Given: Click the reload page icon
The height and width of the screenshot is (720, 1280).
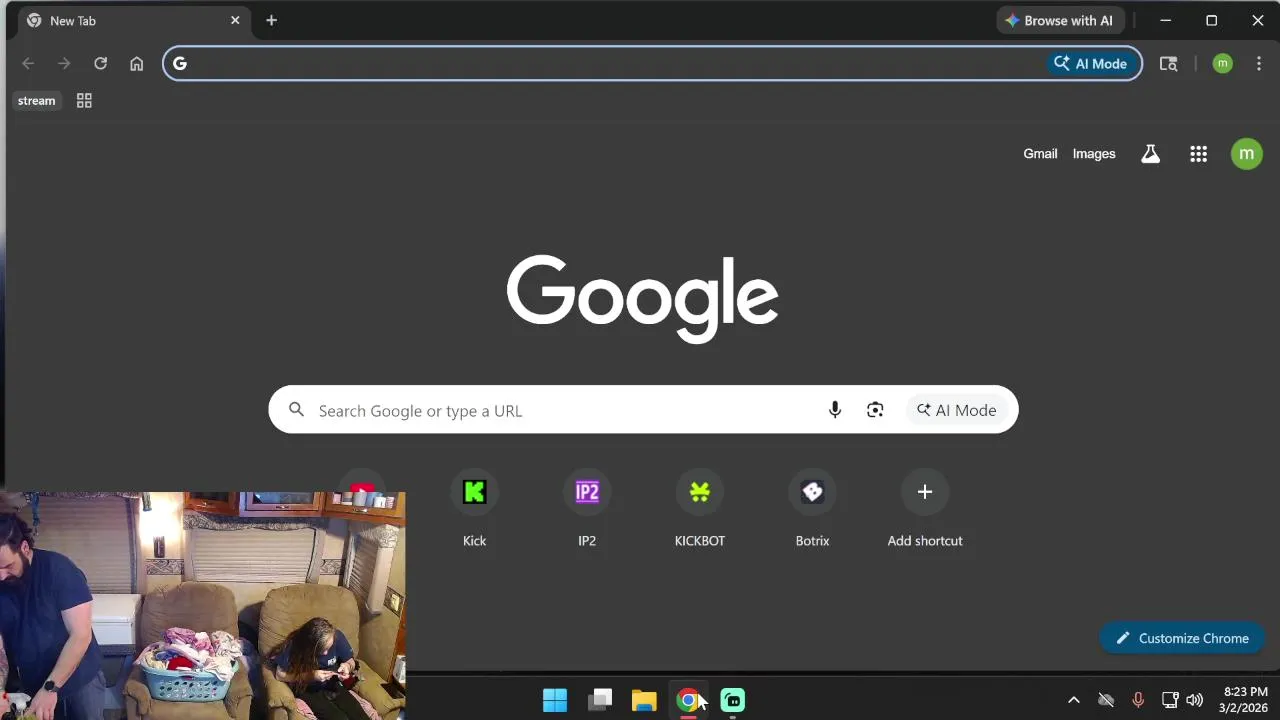Looking at the screenshot, I should 100,64.
